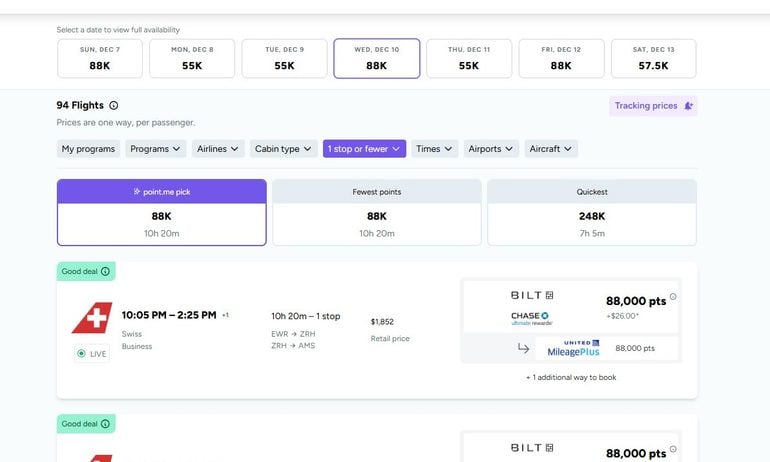Click the Chase Ultimate Rewards logo
Viewport: 770px width, 462px height.
(530, 317)
